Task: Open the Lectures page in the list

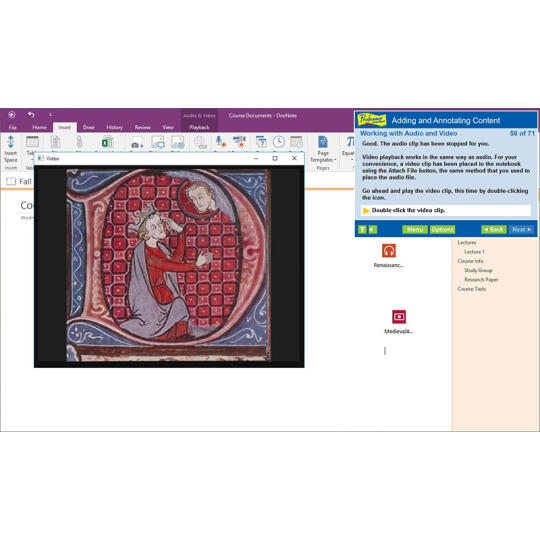Action: 467,242
